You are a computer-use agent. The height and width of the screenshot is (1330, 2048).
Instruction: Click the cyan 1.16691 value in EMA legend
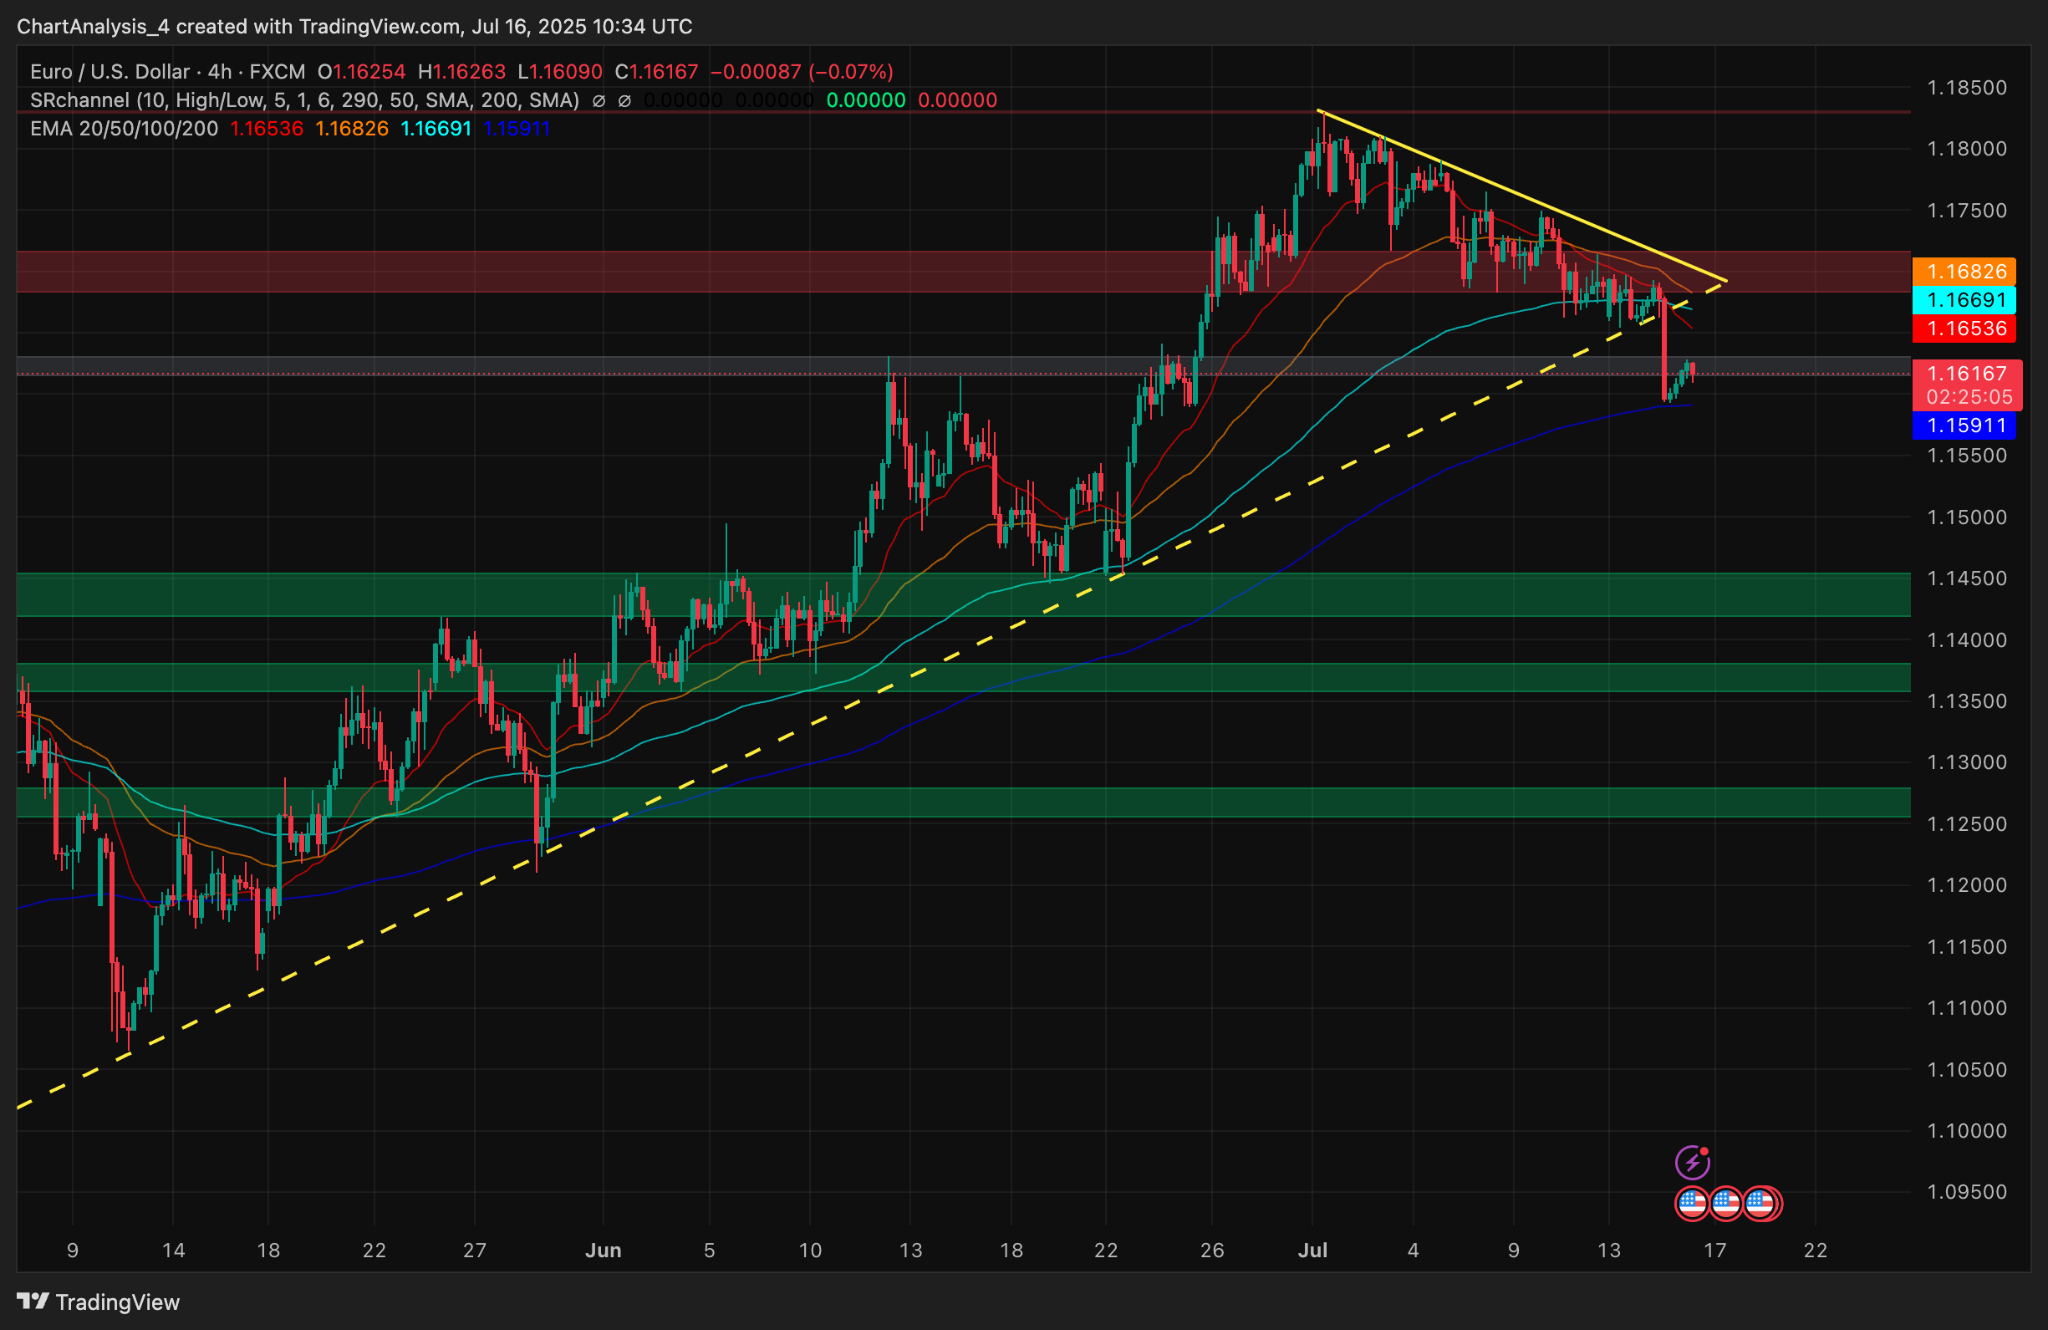436,128
